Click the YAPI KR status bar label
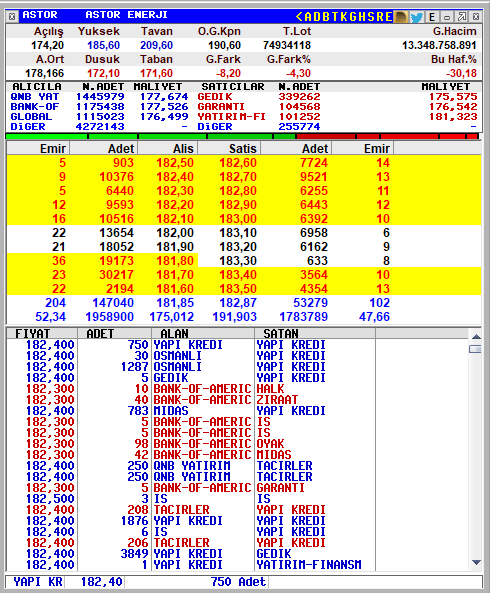 (x=38, y=582)
